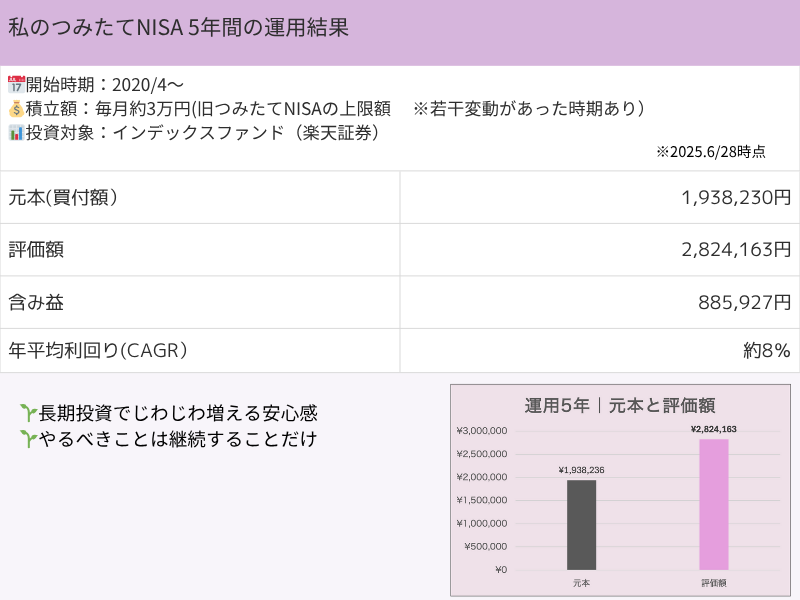Click the 2,824,163円 value cell
800x600 pixels.
pos(599,250)
